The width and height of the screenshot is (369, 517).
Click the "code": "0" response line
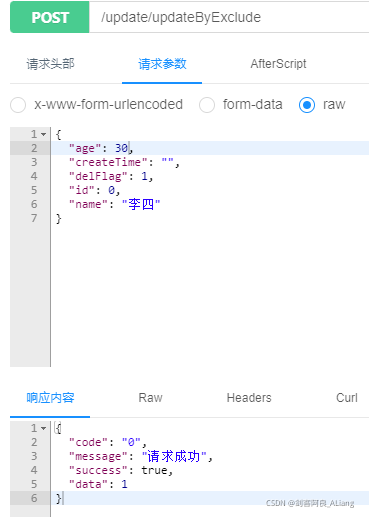tap(210, 442)
